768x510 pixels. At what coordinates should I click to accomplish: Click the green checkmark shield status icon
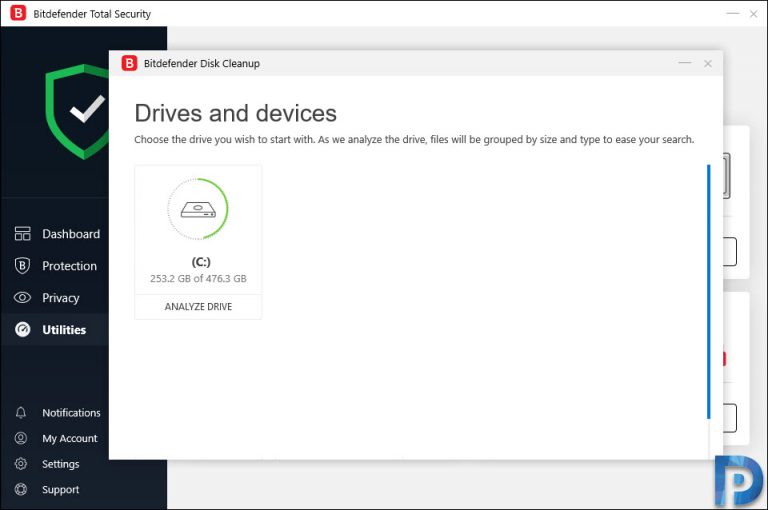pos(77,112)
